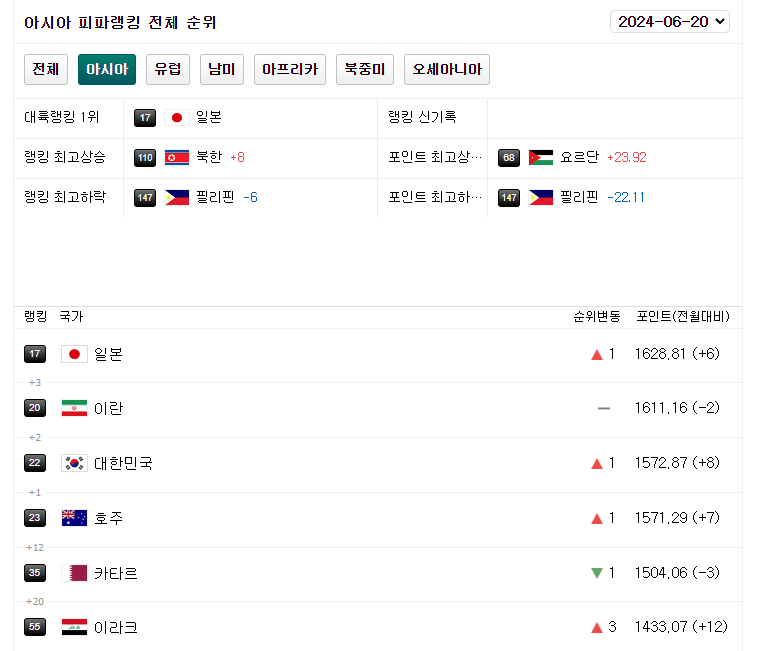Click Japan flag in ranking list
Viewport: 763px width, 651px height.
coord(74,354)
